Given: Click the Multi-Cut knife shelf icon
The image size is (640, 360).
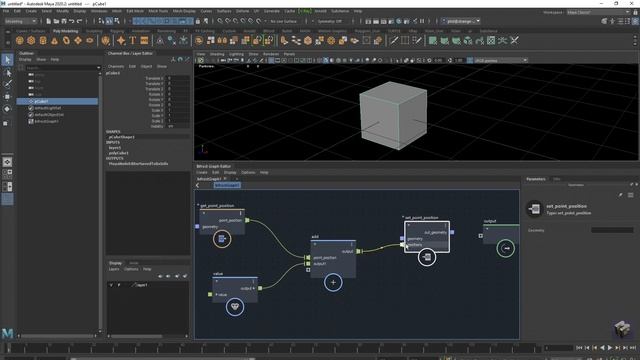Looking at the screenshot, I should coord(393,40).
